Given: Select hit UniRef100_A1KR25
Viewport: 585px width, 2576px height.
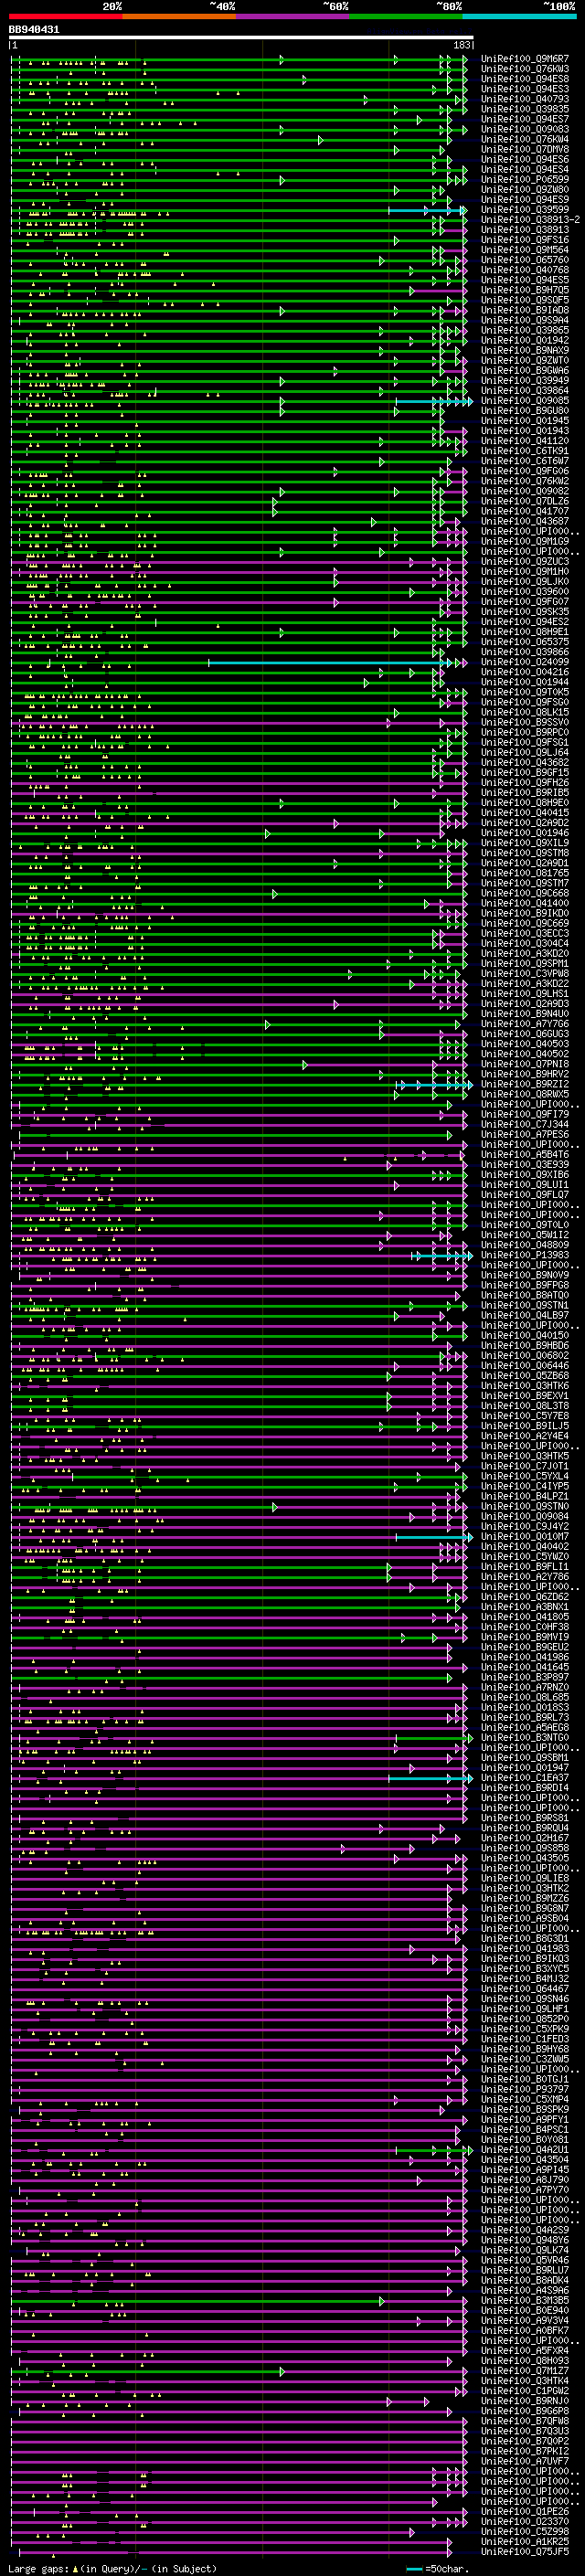Looking at the screenshot, I should click(525, 2541).
